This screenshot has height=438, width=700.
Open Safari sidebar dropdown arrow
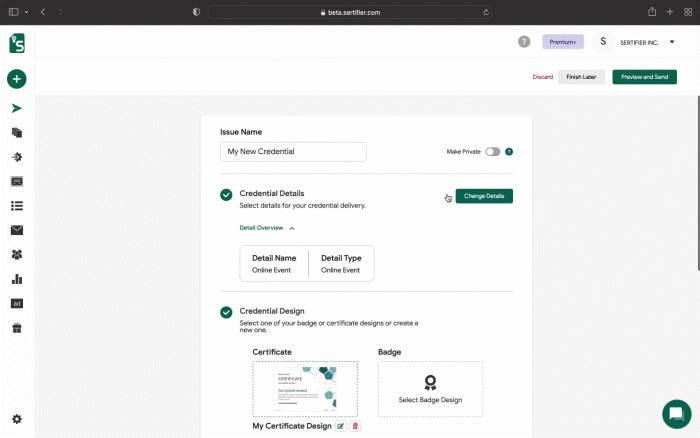[x=26, y=12]
